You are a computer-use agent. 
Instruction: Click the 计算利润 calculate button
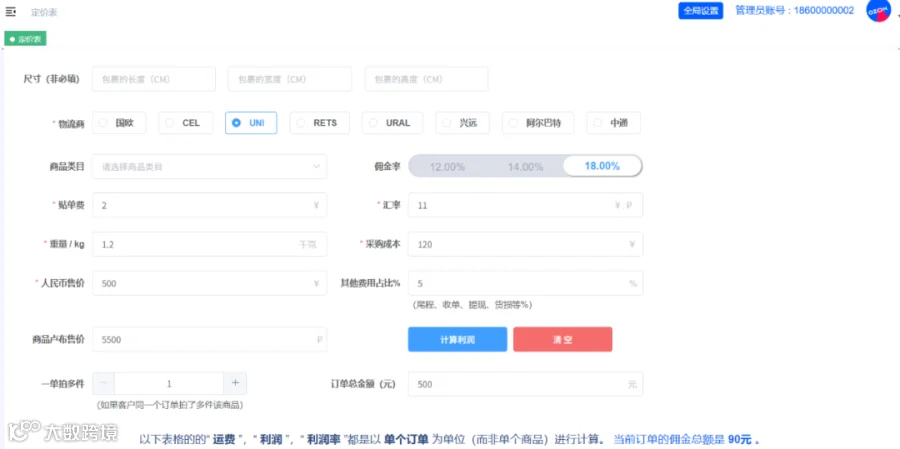[x=457, y=339]
